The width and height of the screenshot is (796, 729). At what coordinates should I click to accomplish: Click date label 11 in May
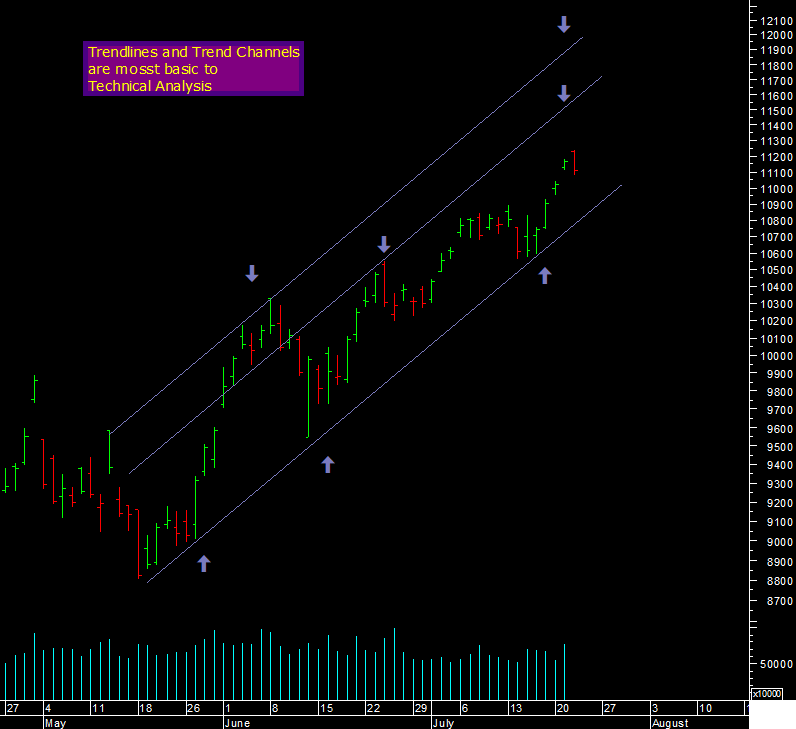pyautogui.click(x=98, y=708)
